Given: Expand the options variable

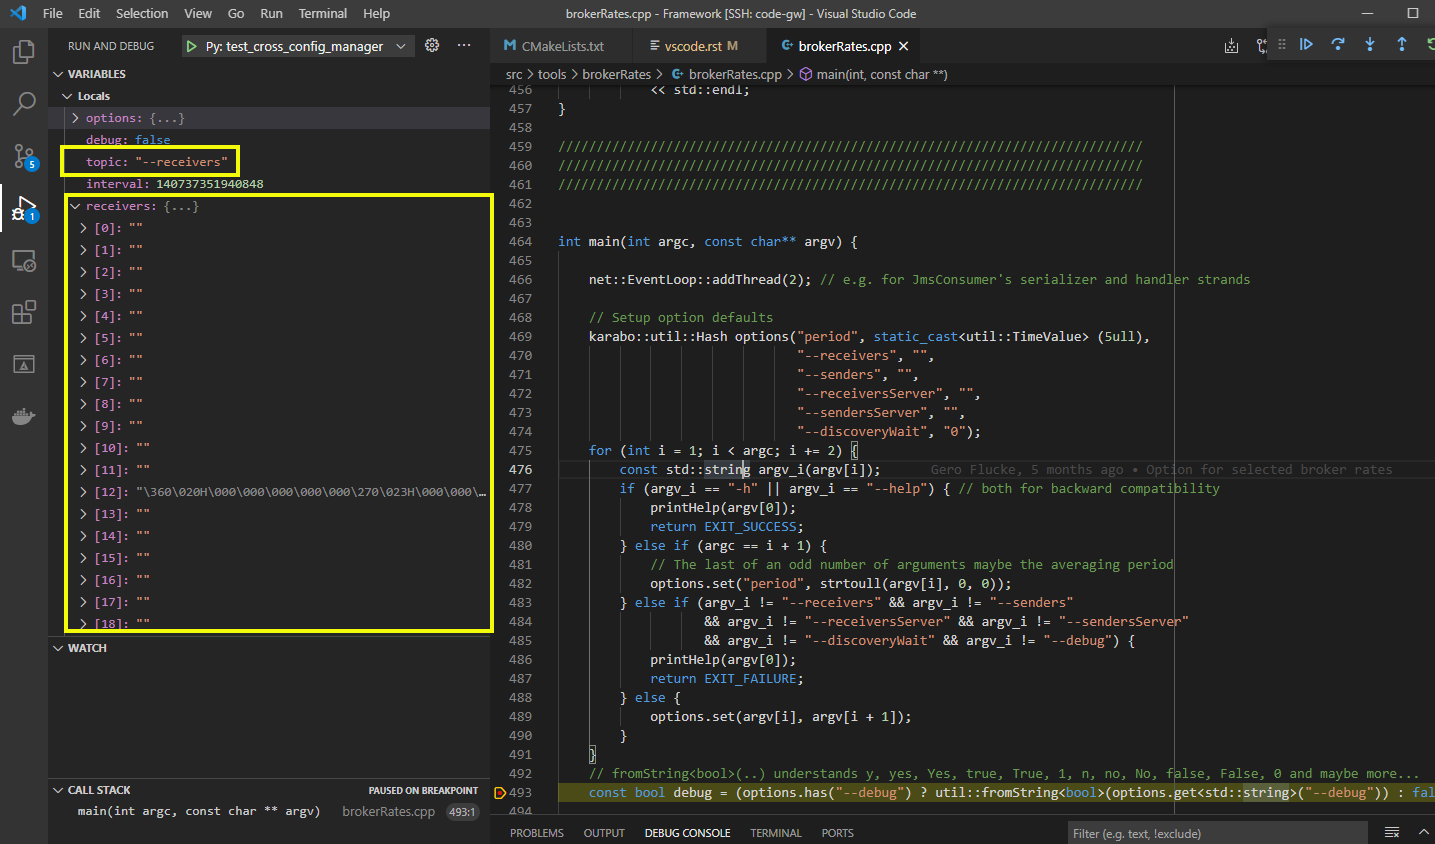Looking at the screenshot, I should click(76, 118).
